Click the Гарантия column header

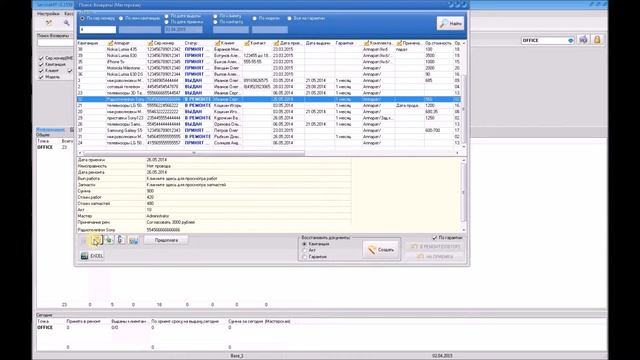(x=344, y=43)
